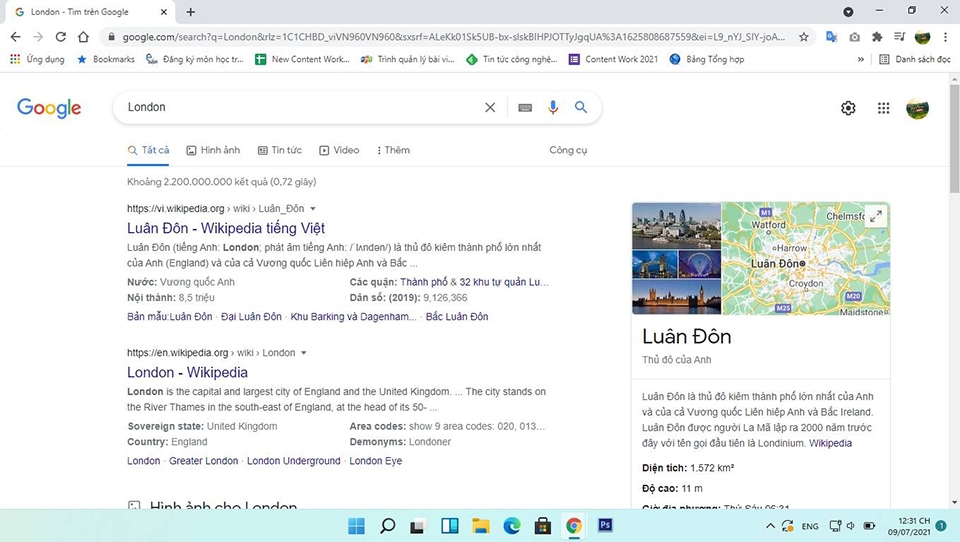Switch to the Tin tức tab

(x=280, y=150)
